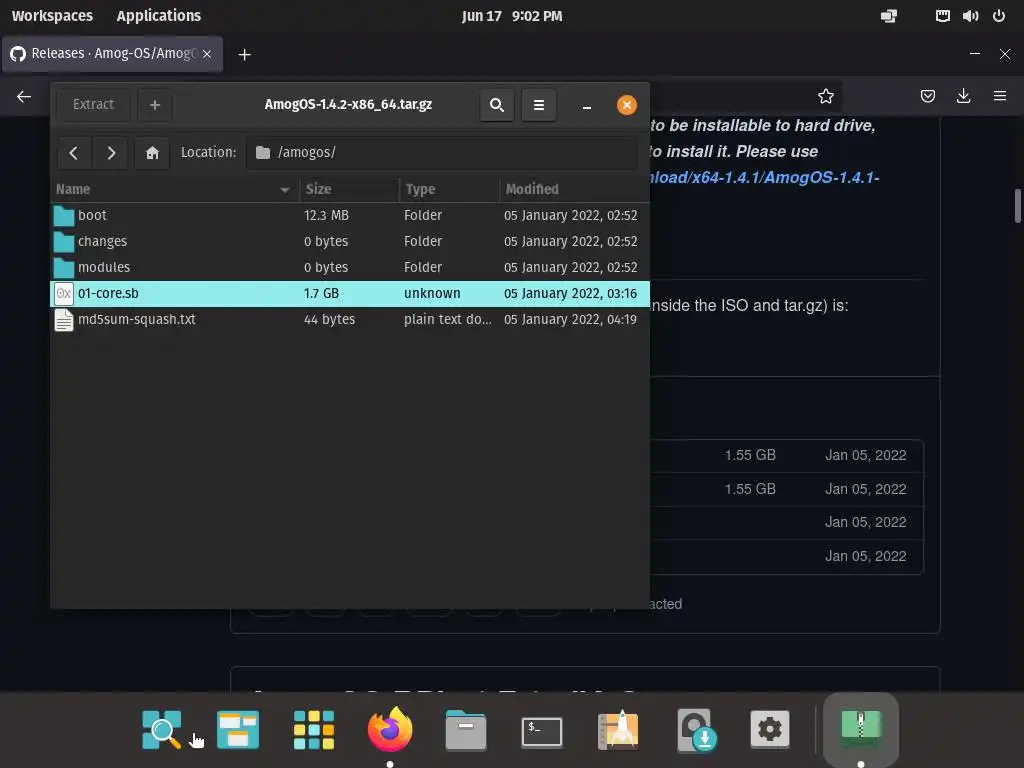Open the volume control in top bar
This screenshot has width=1024, height=768.
(x=970, y=16)
